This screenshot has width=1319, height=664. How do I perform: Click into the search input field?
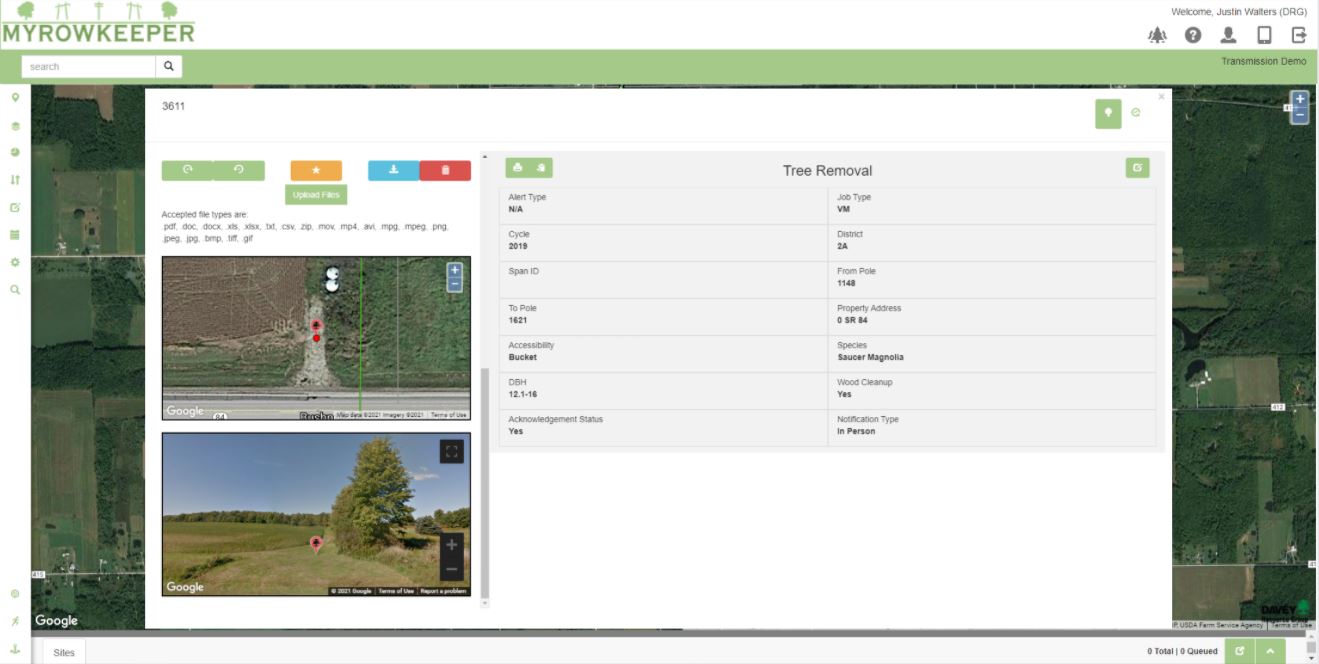pos(88,67)
